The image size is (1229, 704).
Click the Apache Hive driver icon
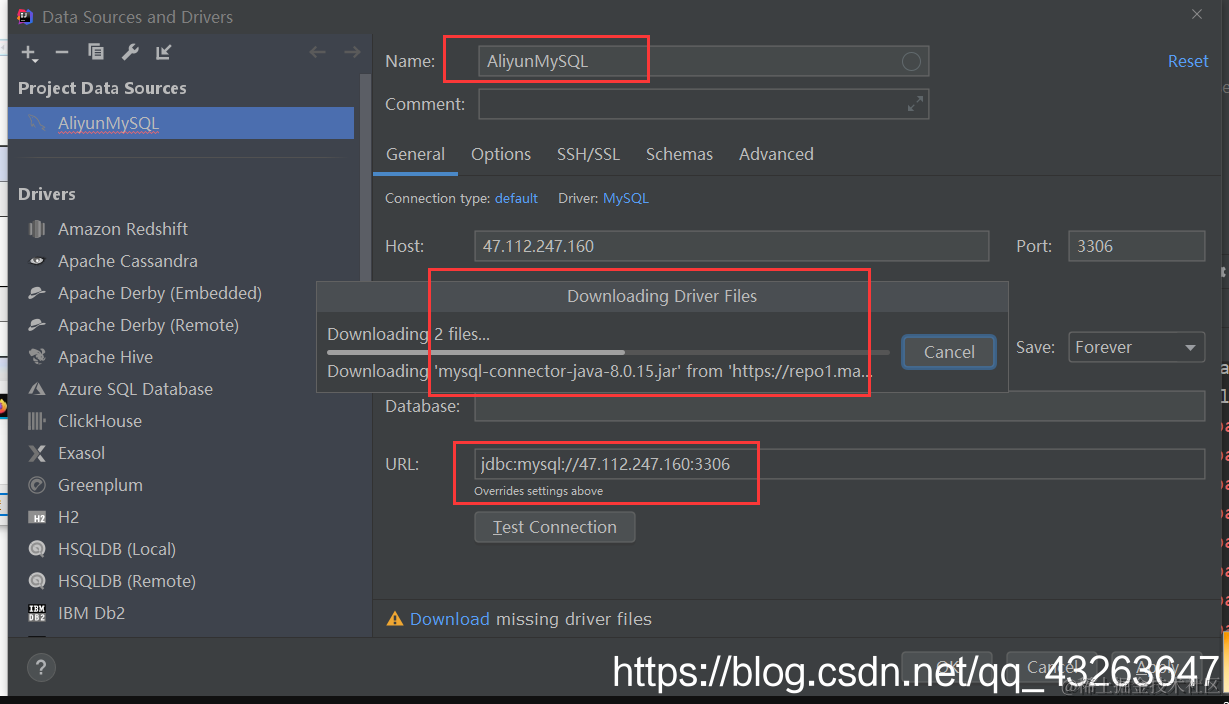coord(37,357)
